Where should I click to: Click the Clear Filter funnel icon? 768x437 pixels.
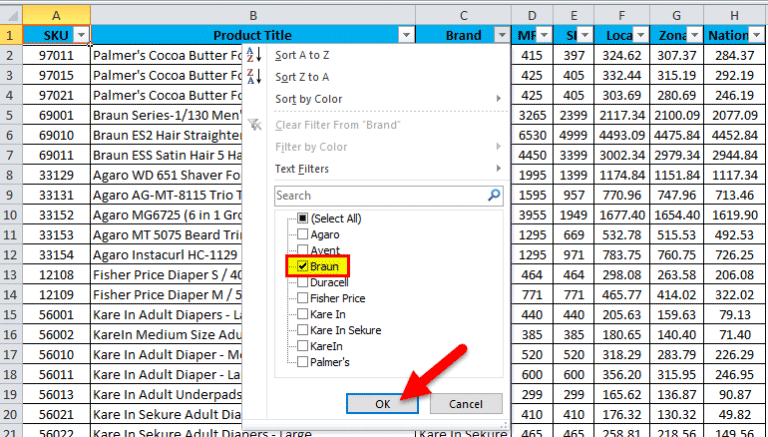[255, 124]
